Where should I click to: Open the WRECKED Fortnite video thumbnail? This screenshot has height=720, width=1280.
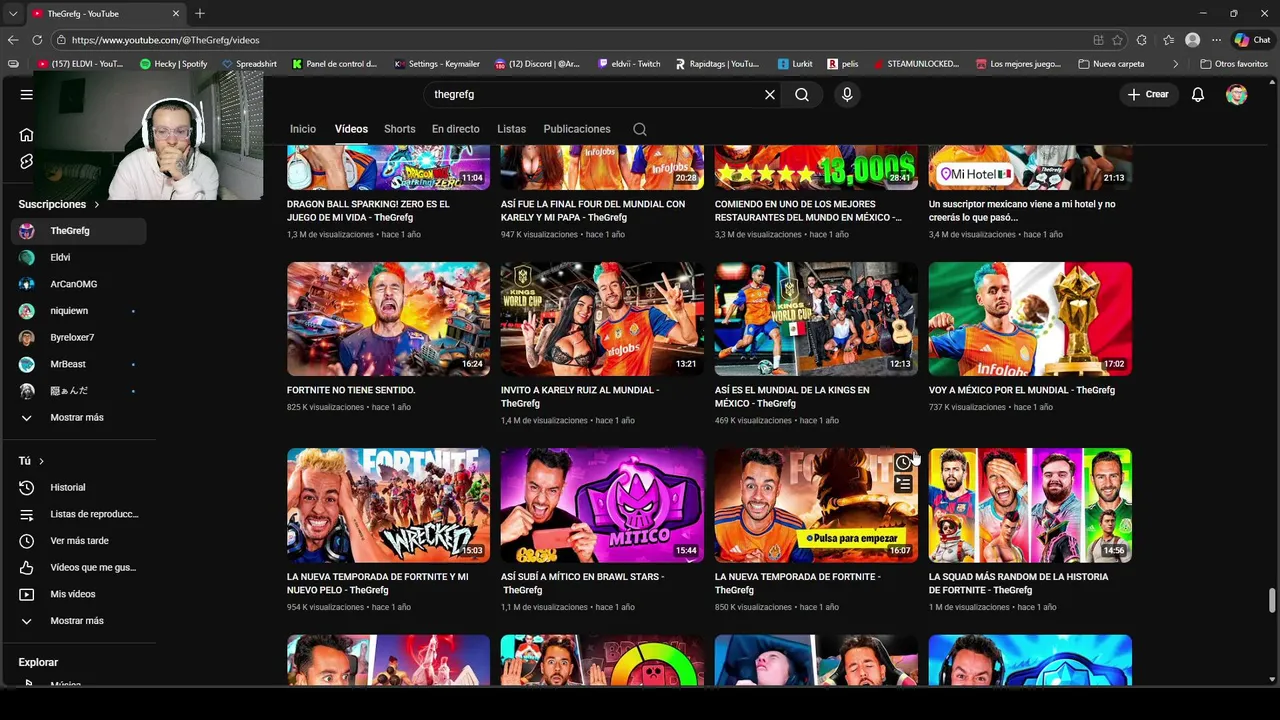(x=388, y=505)
